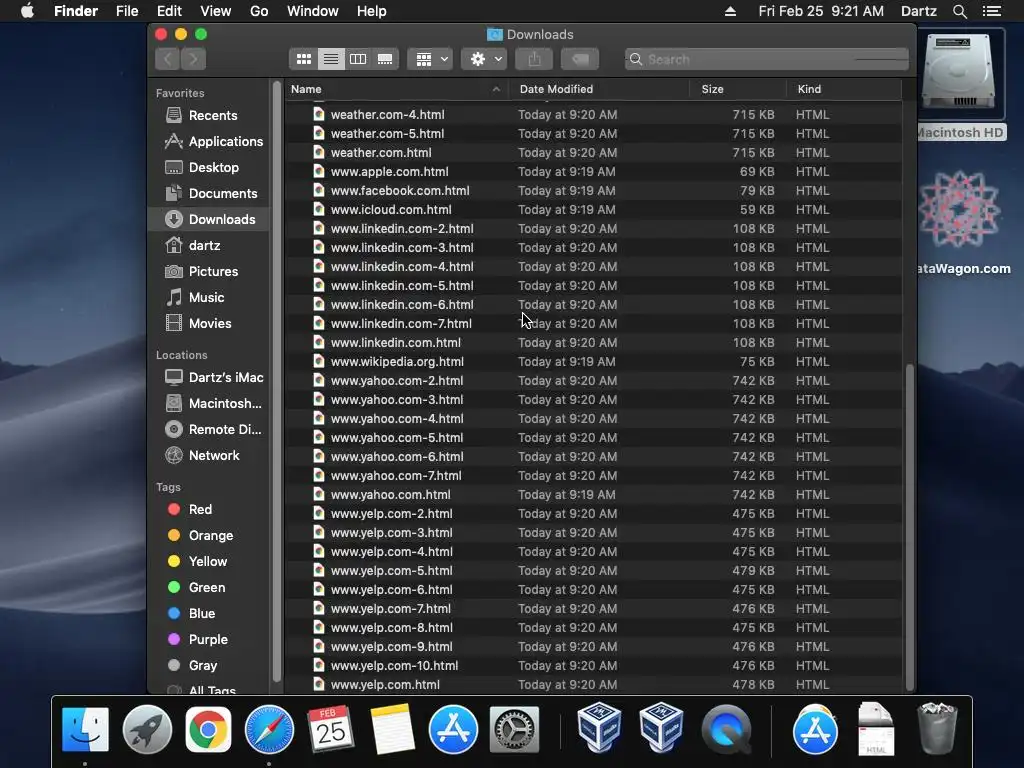The image size is (1024, 768).
Task: Switch to column view in toolbar
Action: tap(358, 59)
